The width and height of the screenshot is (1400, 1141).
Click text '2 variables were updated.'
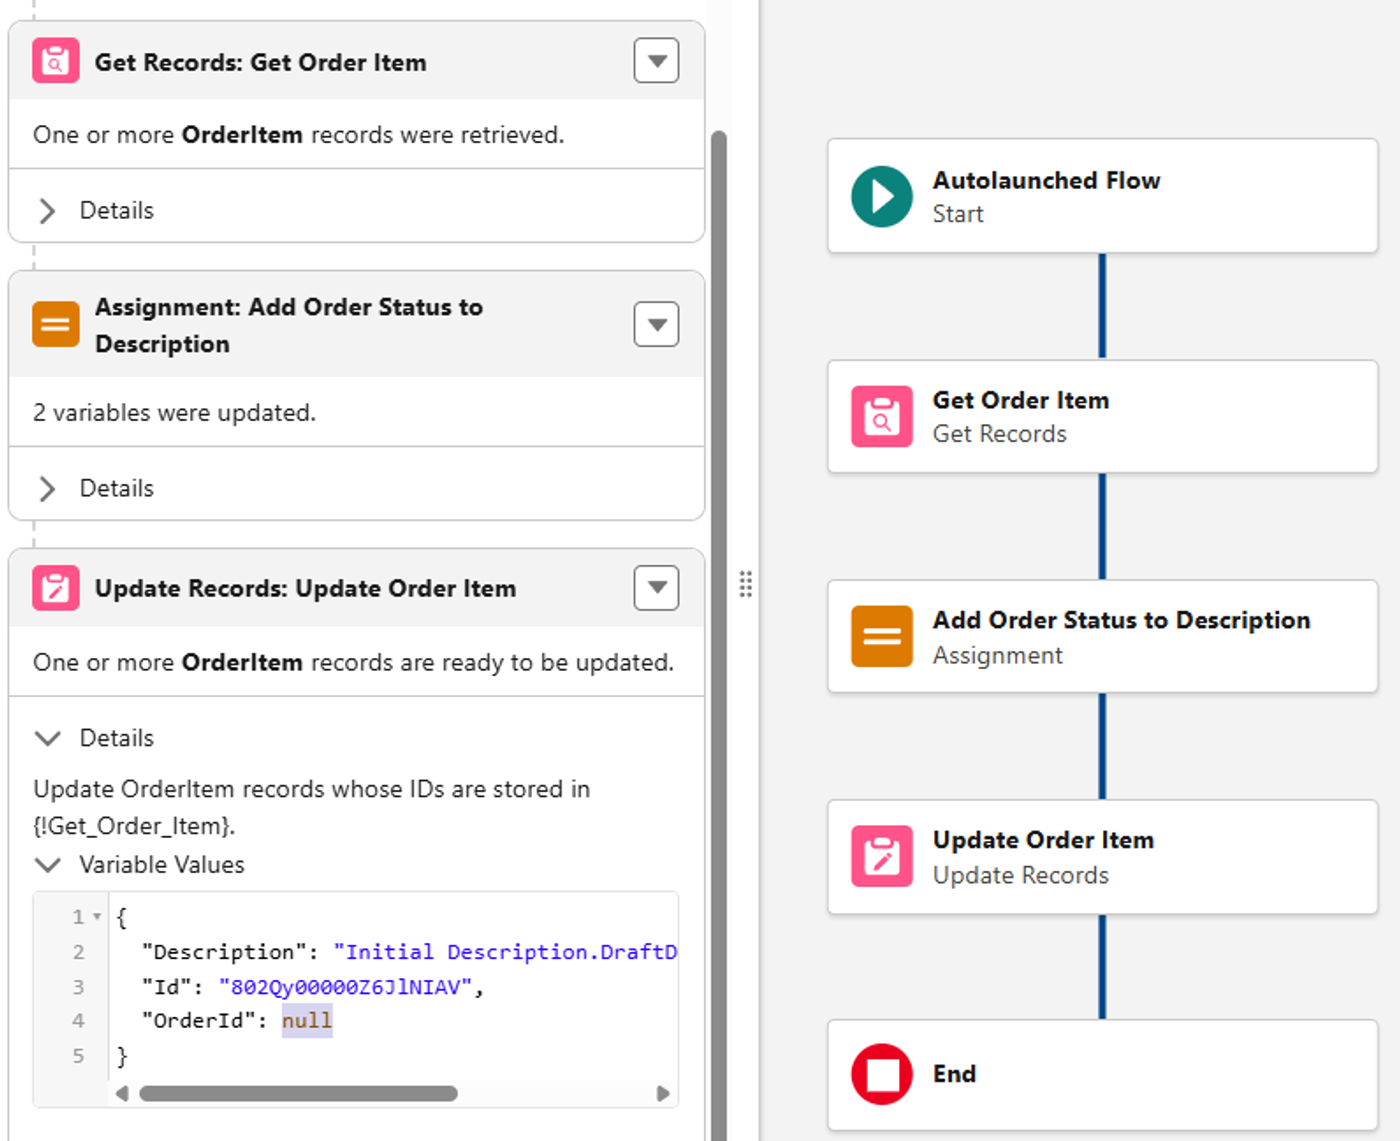[x=174, y=412]
